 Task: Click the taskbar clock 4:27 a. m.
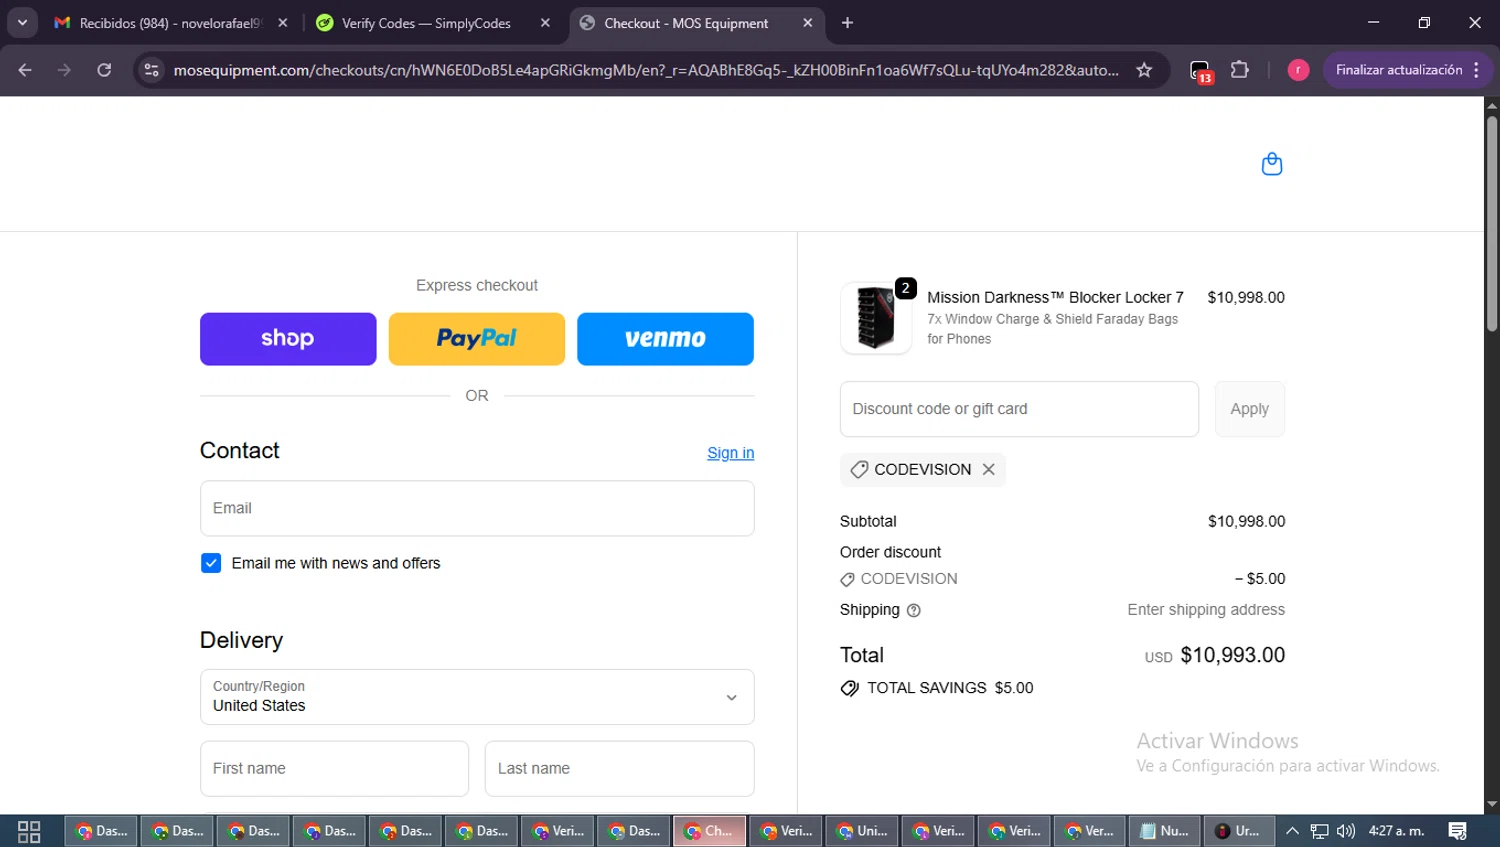click(1396, 831)
